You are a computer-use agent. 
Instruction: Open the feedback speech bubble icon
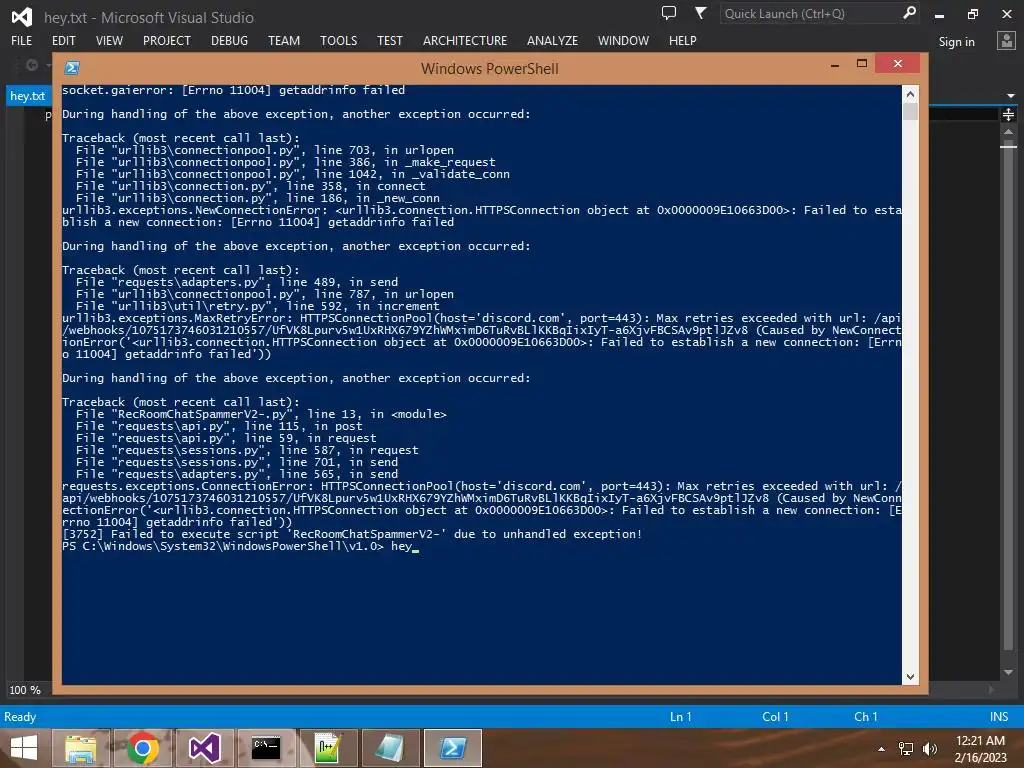click(669, 13)
